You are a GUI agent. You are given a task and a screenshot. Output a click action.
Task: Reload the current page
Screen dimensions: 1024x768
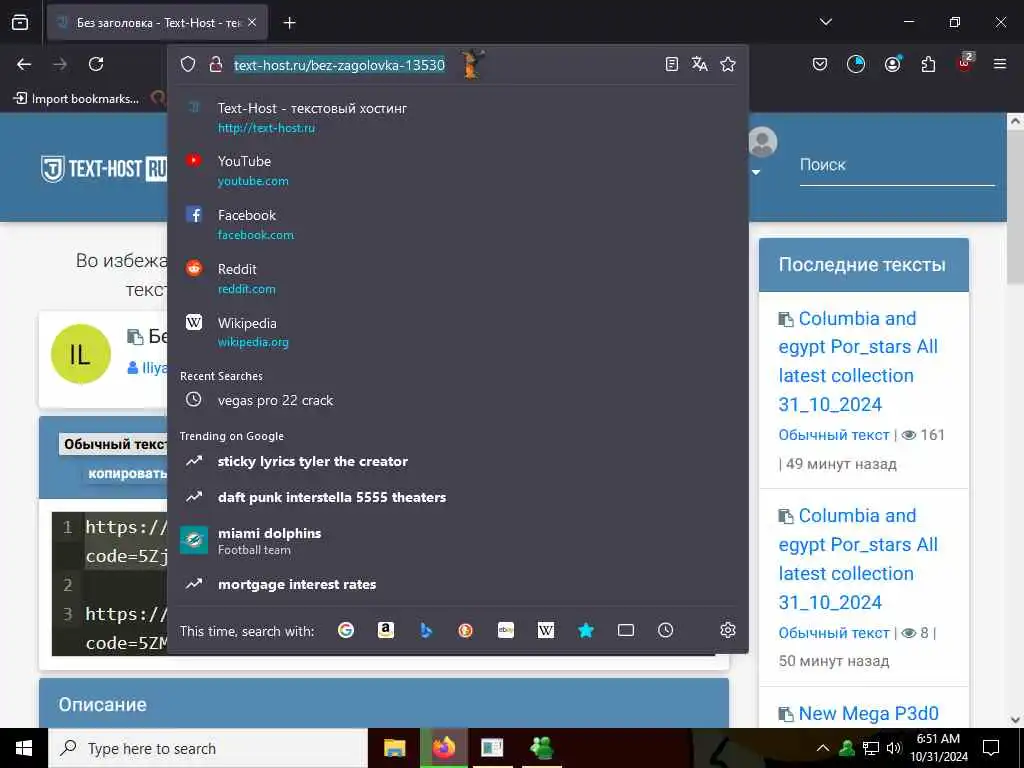[x=96, y=64]
